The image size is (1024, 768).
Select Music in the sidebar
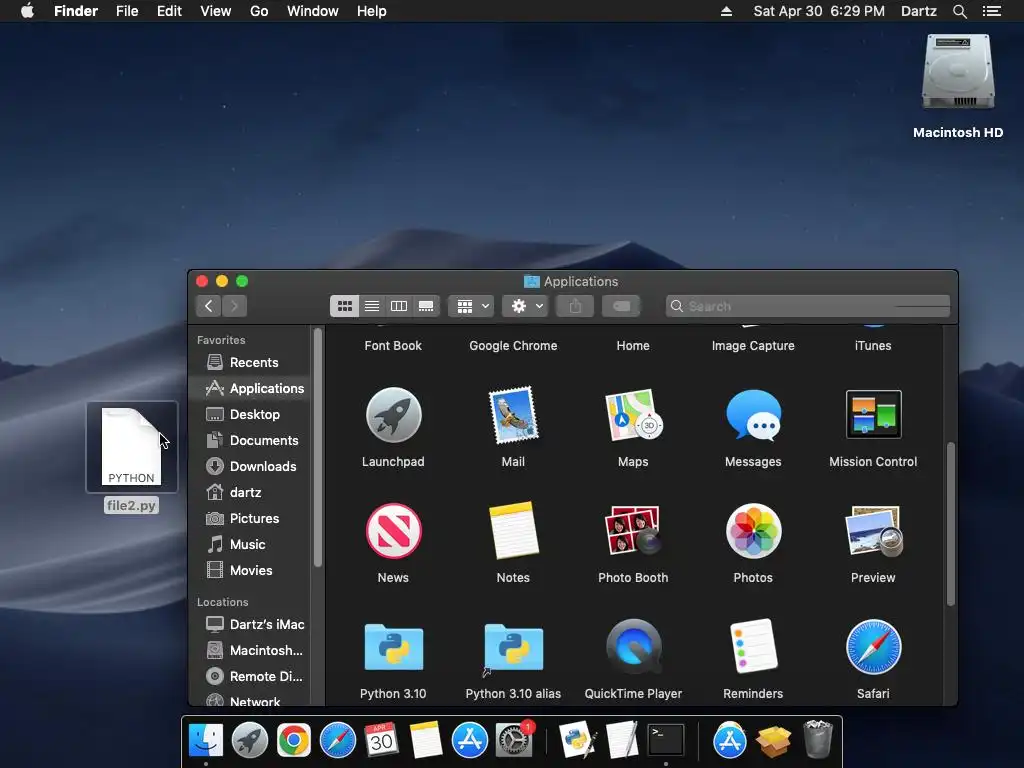(x=251, y=545)
